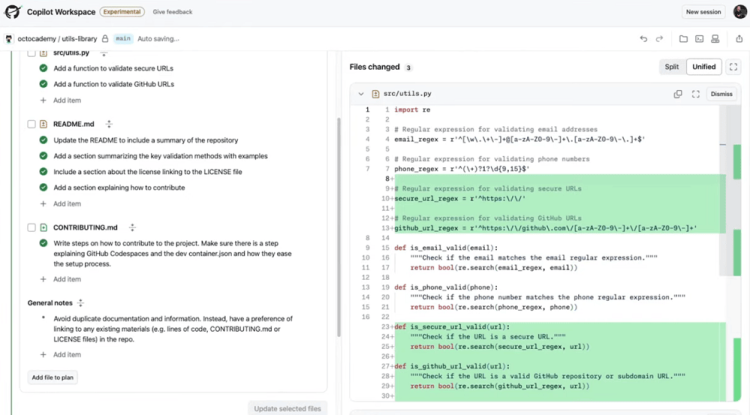Toggle the src/utils.py checkbox
The height and width of the screenshot is (415, 750).
(x=32, y=53)
